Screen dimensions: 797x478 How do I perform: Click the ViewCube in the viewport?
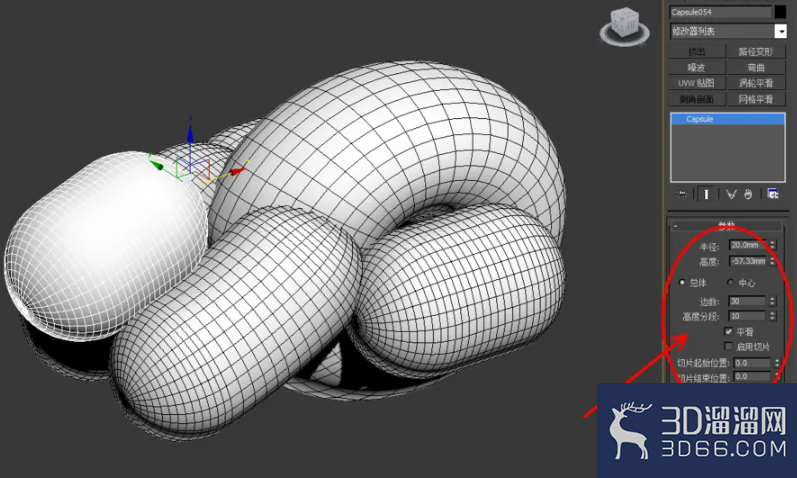click(x=625, y=25)
